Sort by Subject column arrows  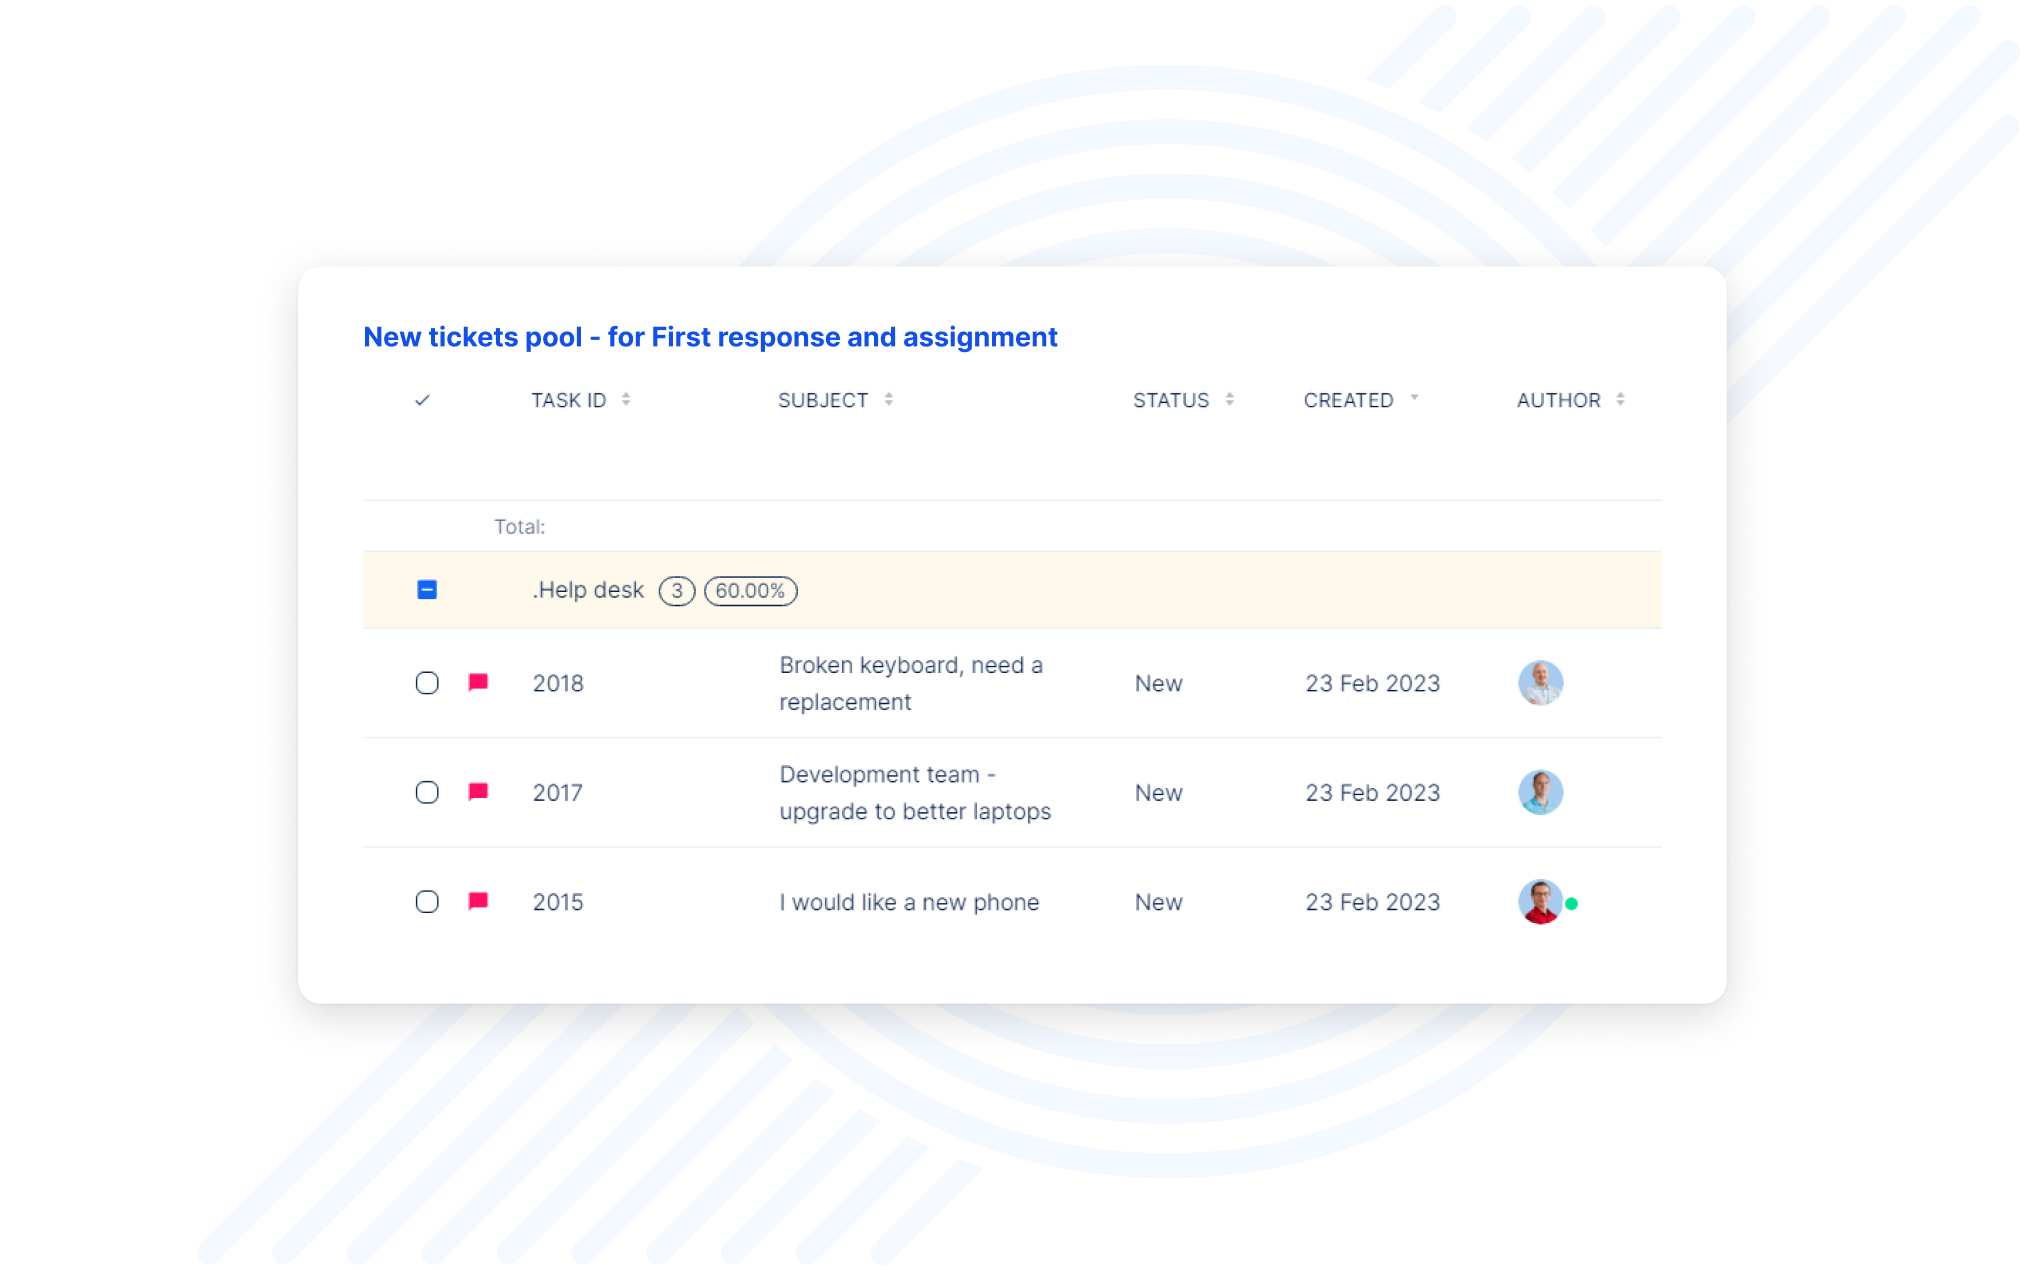click(x=888, y=399)
